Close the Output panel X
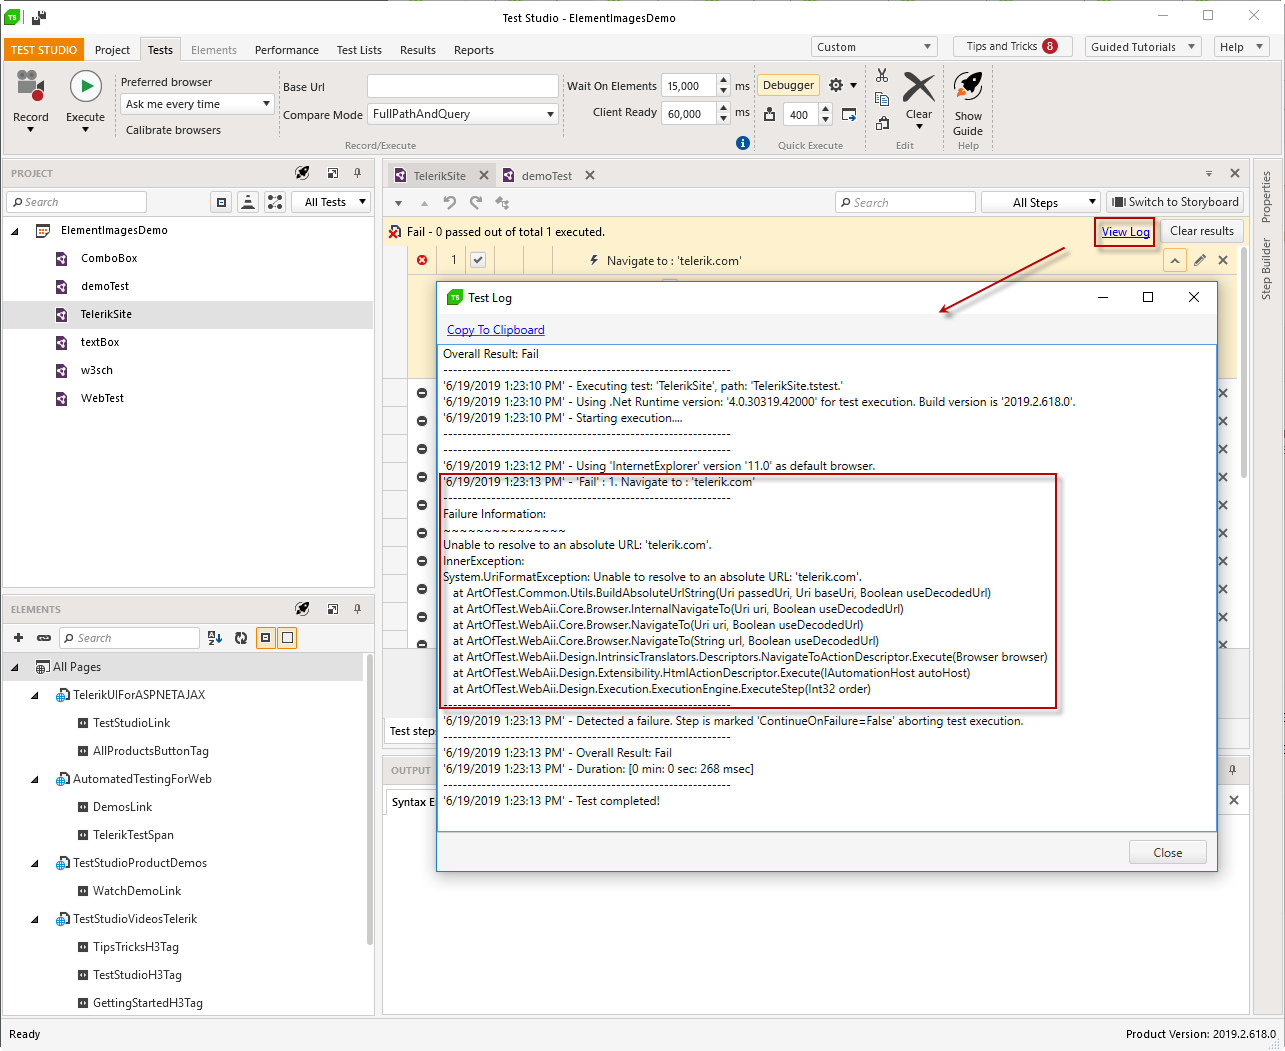The height and width of the screenshot is (1051, 1285). pos(1234,800)
